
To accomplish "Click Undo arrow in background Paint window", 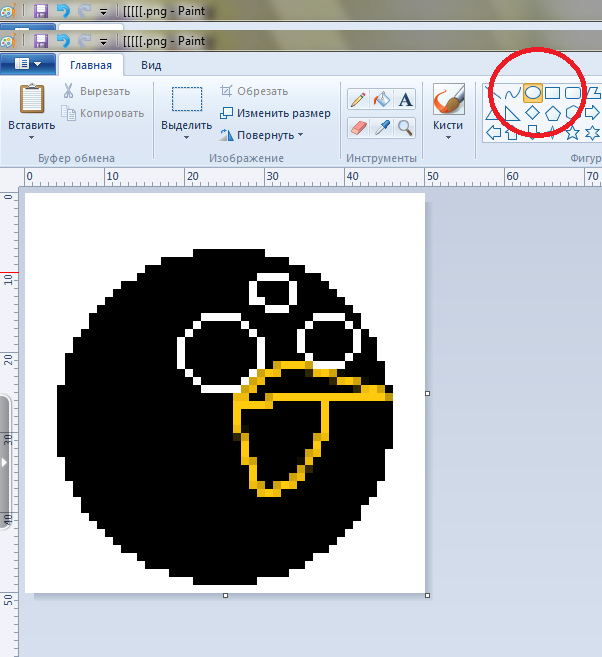I will click(63, 10).
